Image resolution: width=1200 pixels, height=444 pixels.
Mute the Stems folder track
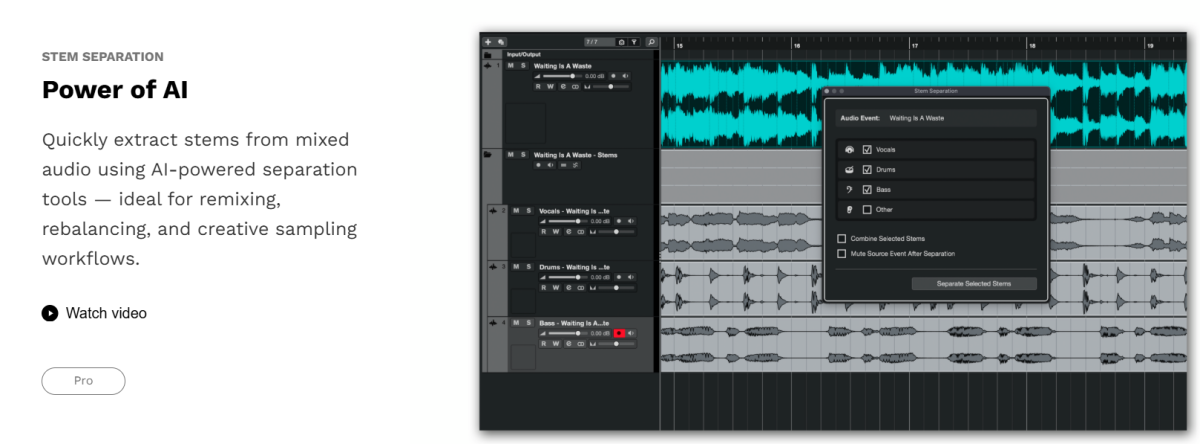click(510, 155)
